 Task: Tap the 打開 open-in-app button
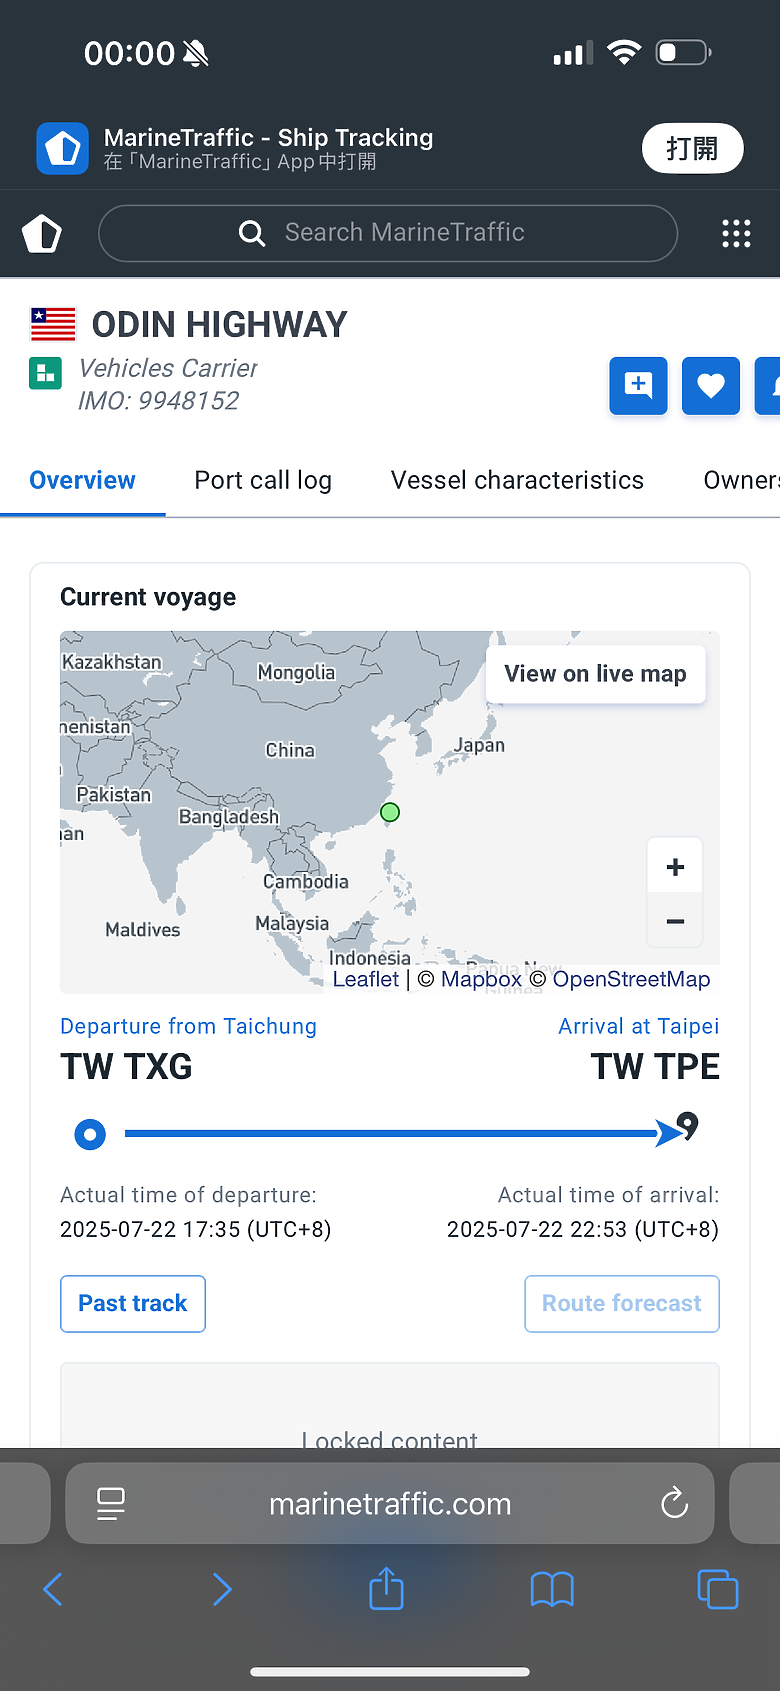tap(692, 149)
